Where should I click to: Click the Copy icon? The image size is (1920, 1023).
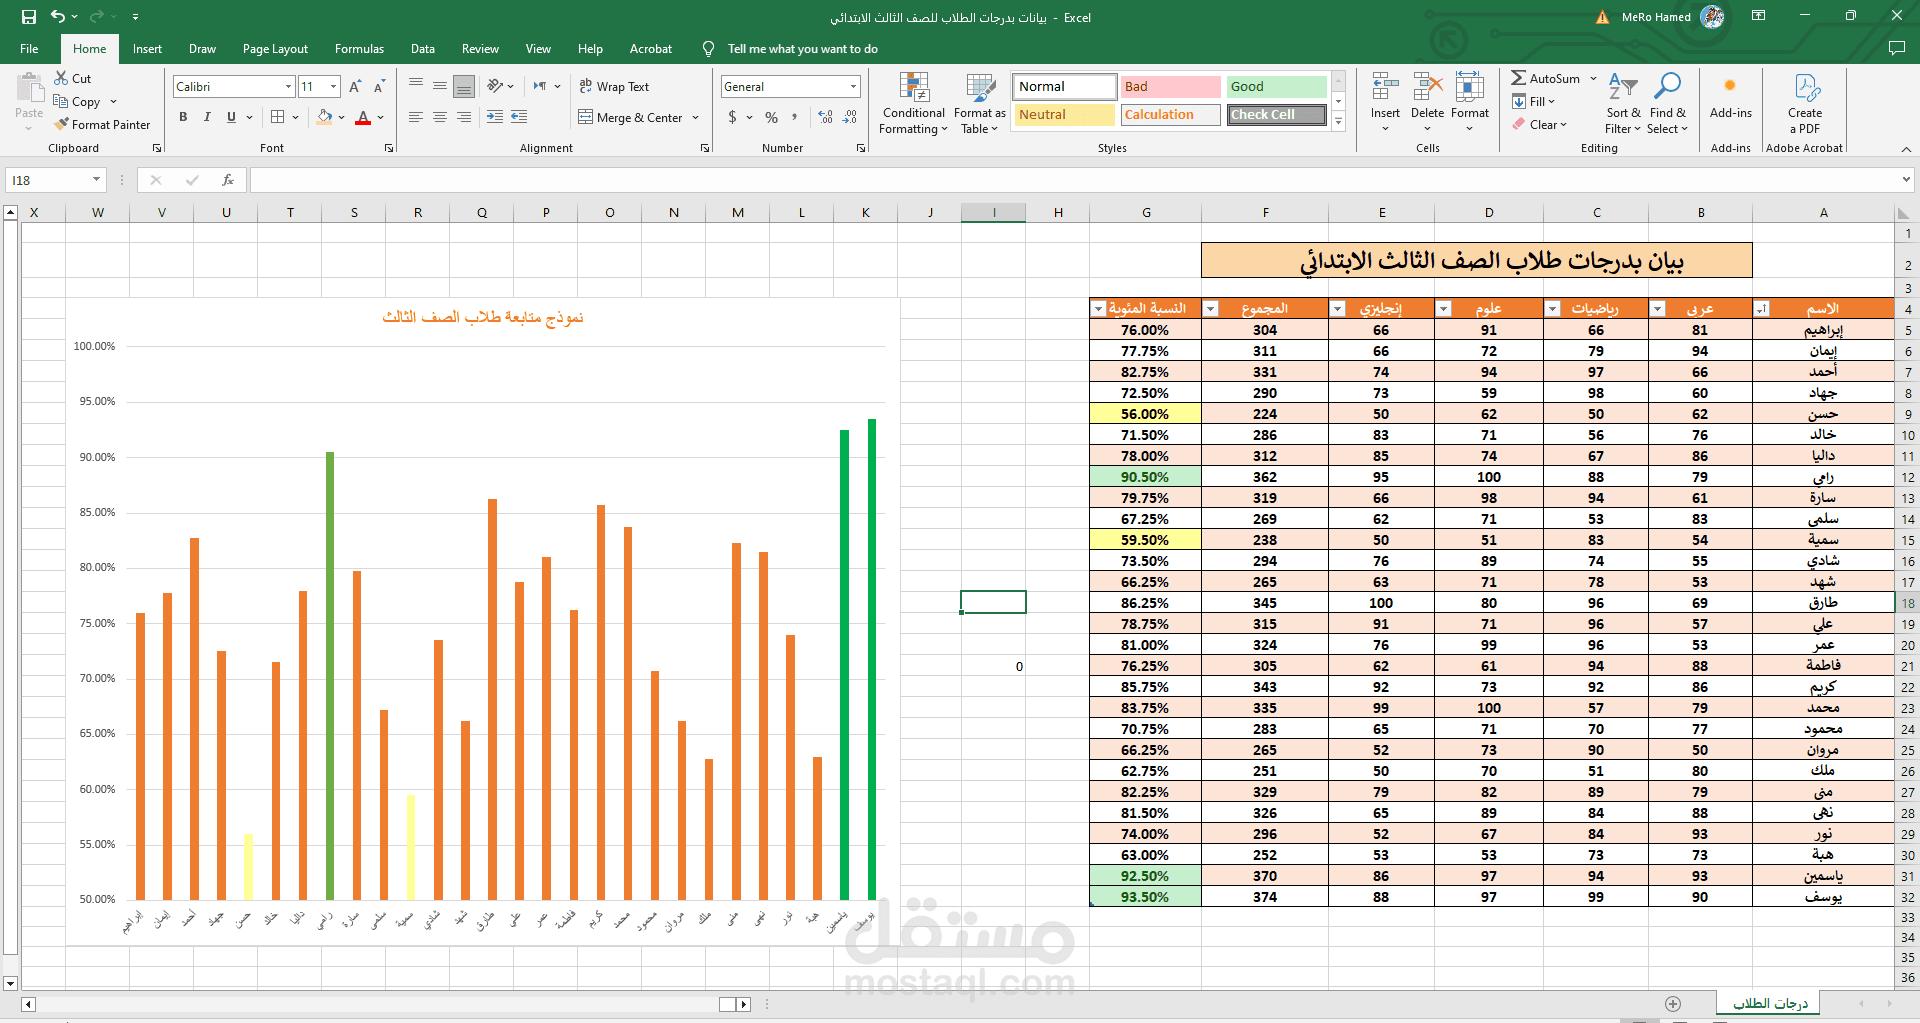click(x=61, y=101)
